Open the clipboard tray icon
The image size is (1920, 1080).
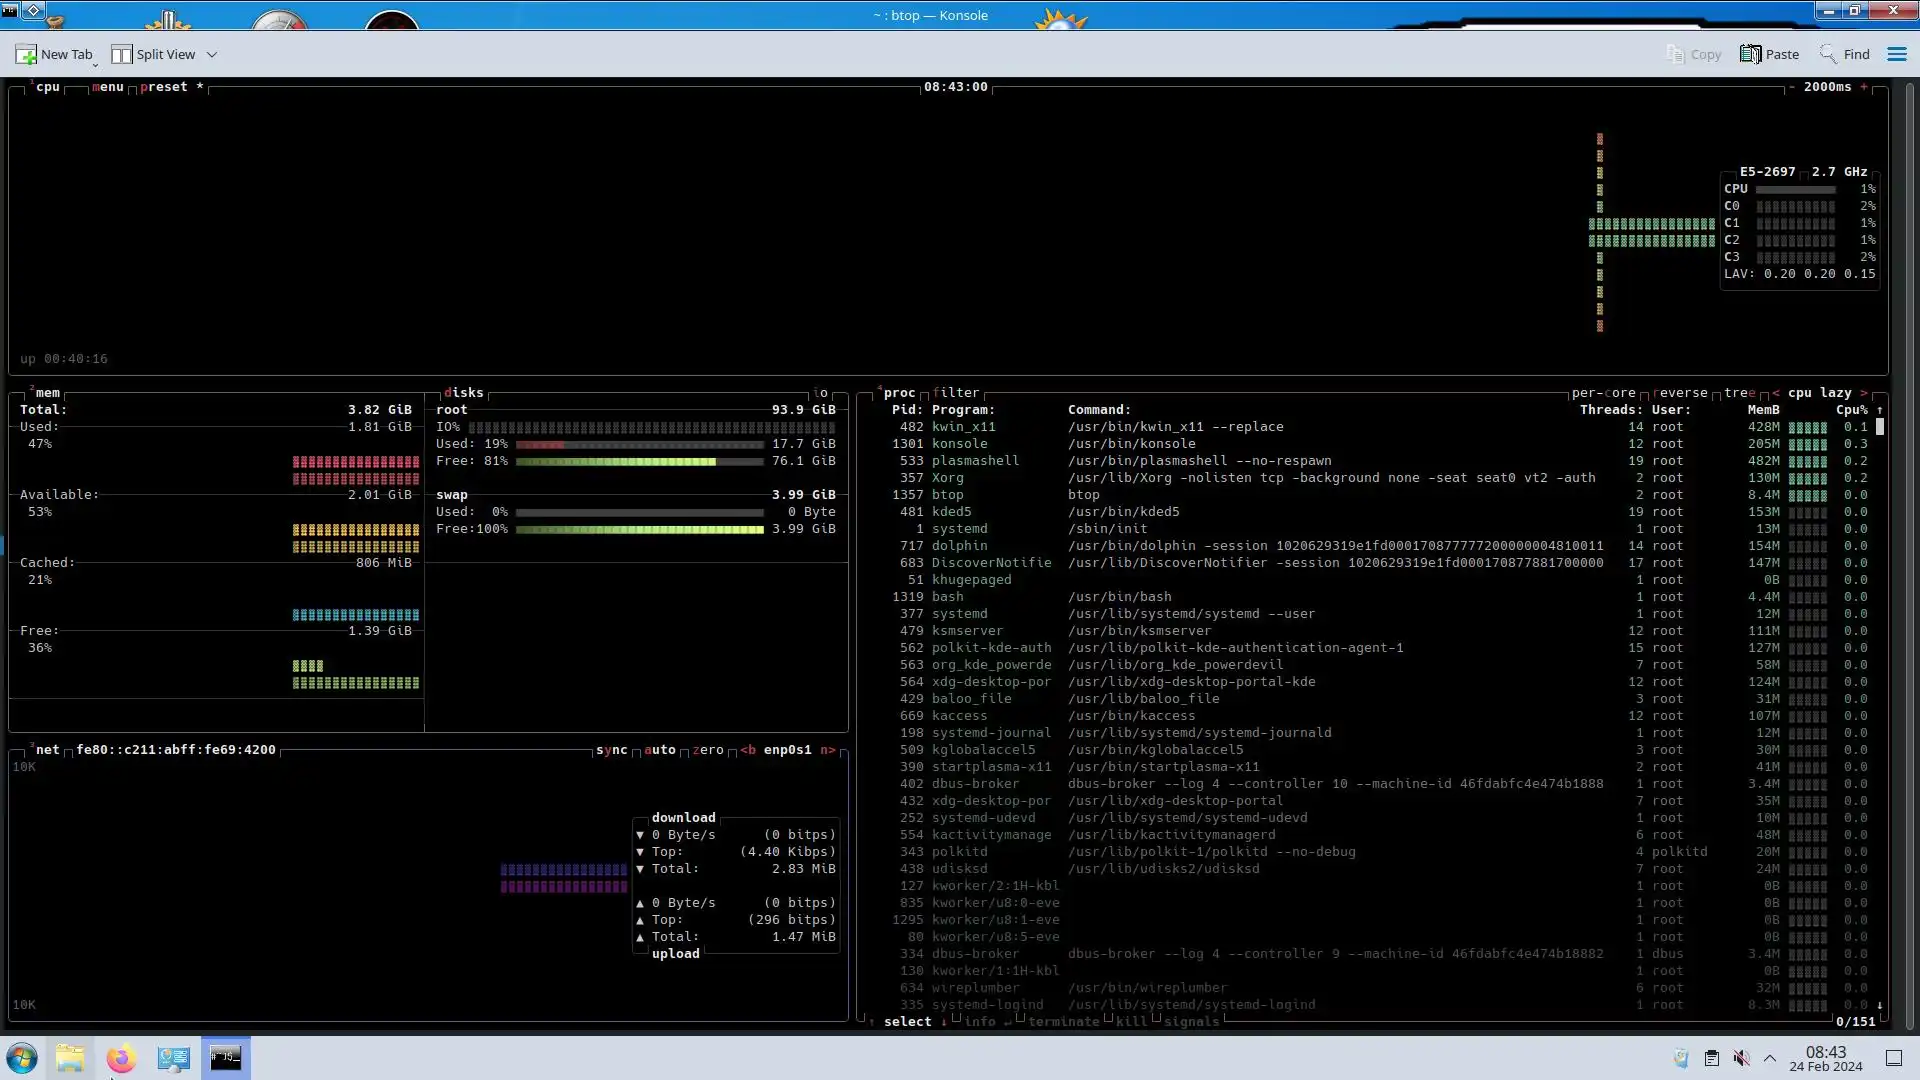coord(1711,1058)
